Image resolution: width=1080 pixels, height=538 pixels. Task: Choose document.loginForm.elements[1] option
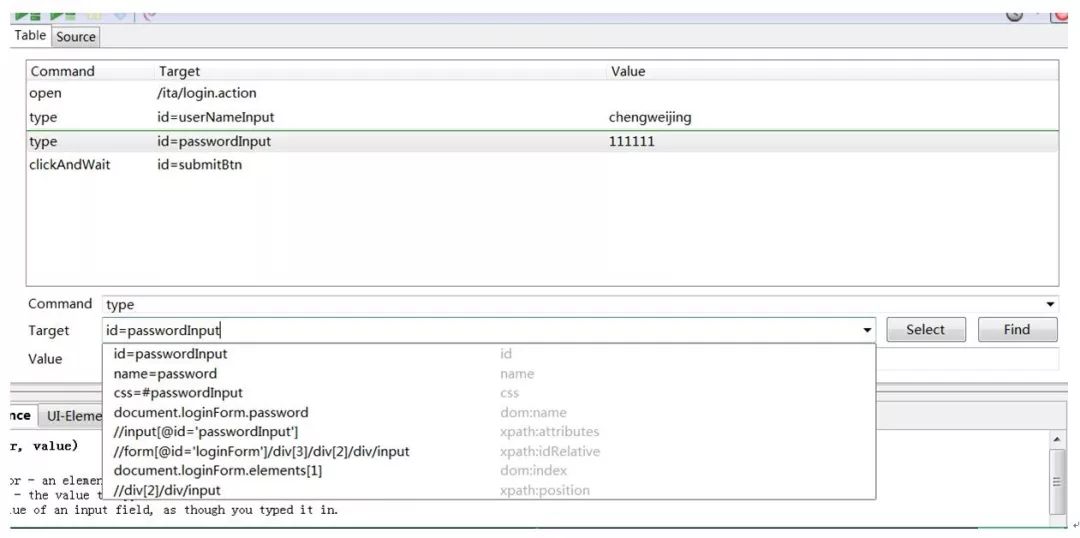click(489, 471)
